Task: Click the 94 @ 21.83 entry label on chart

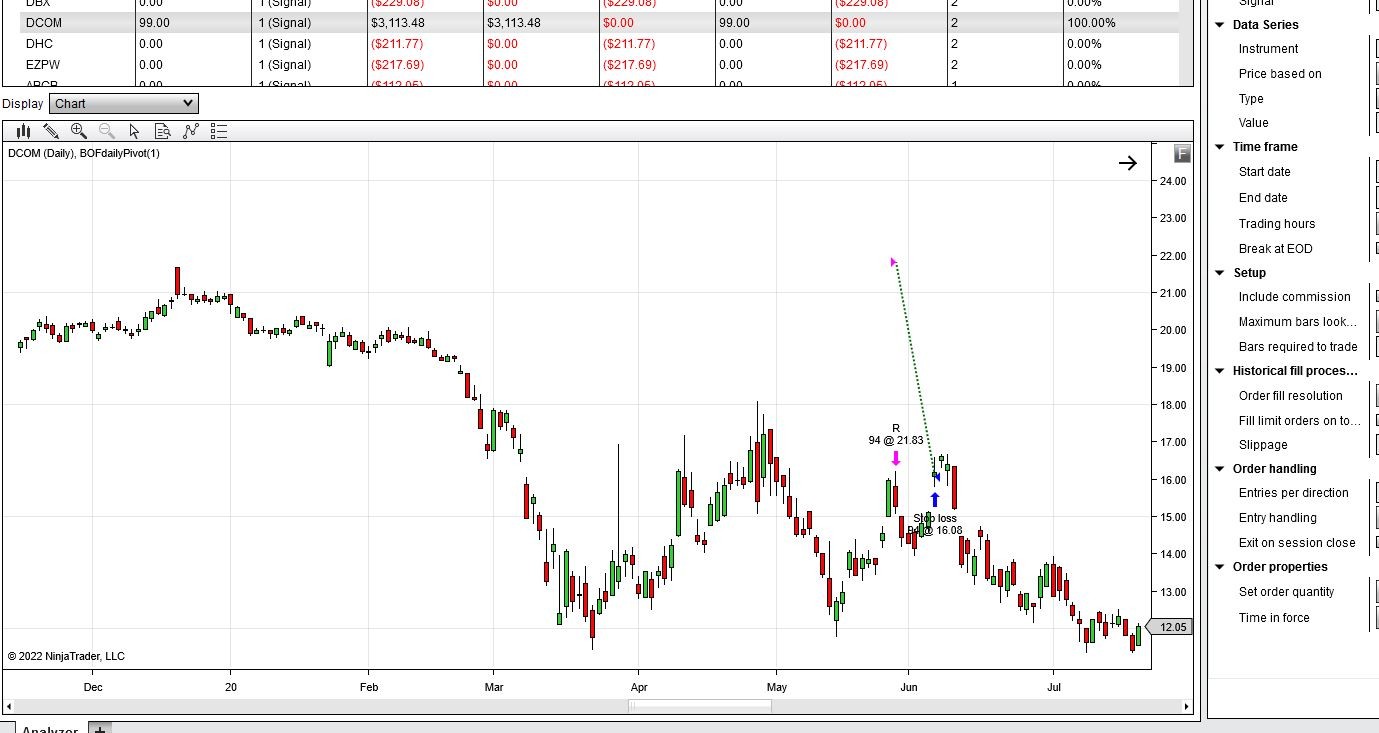Action: pyautogui.click(x=896, y=441)
